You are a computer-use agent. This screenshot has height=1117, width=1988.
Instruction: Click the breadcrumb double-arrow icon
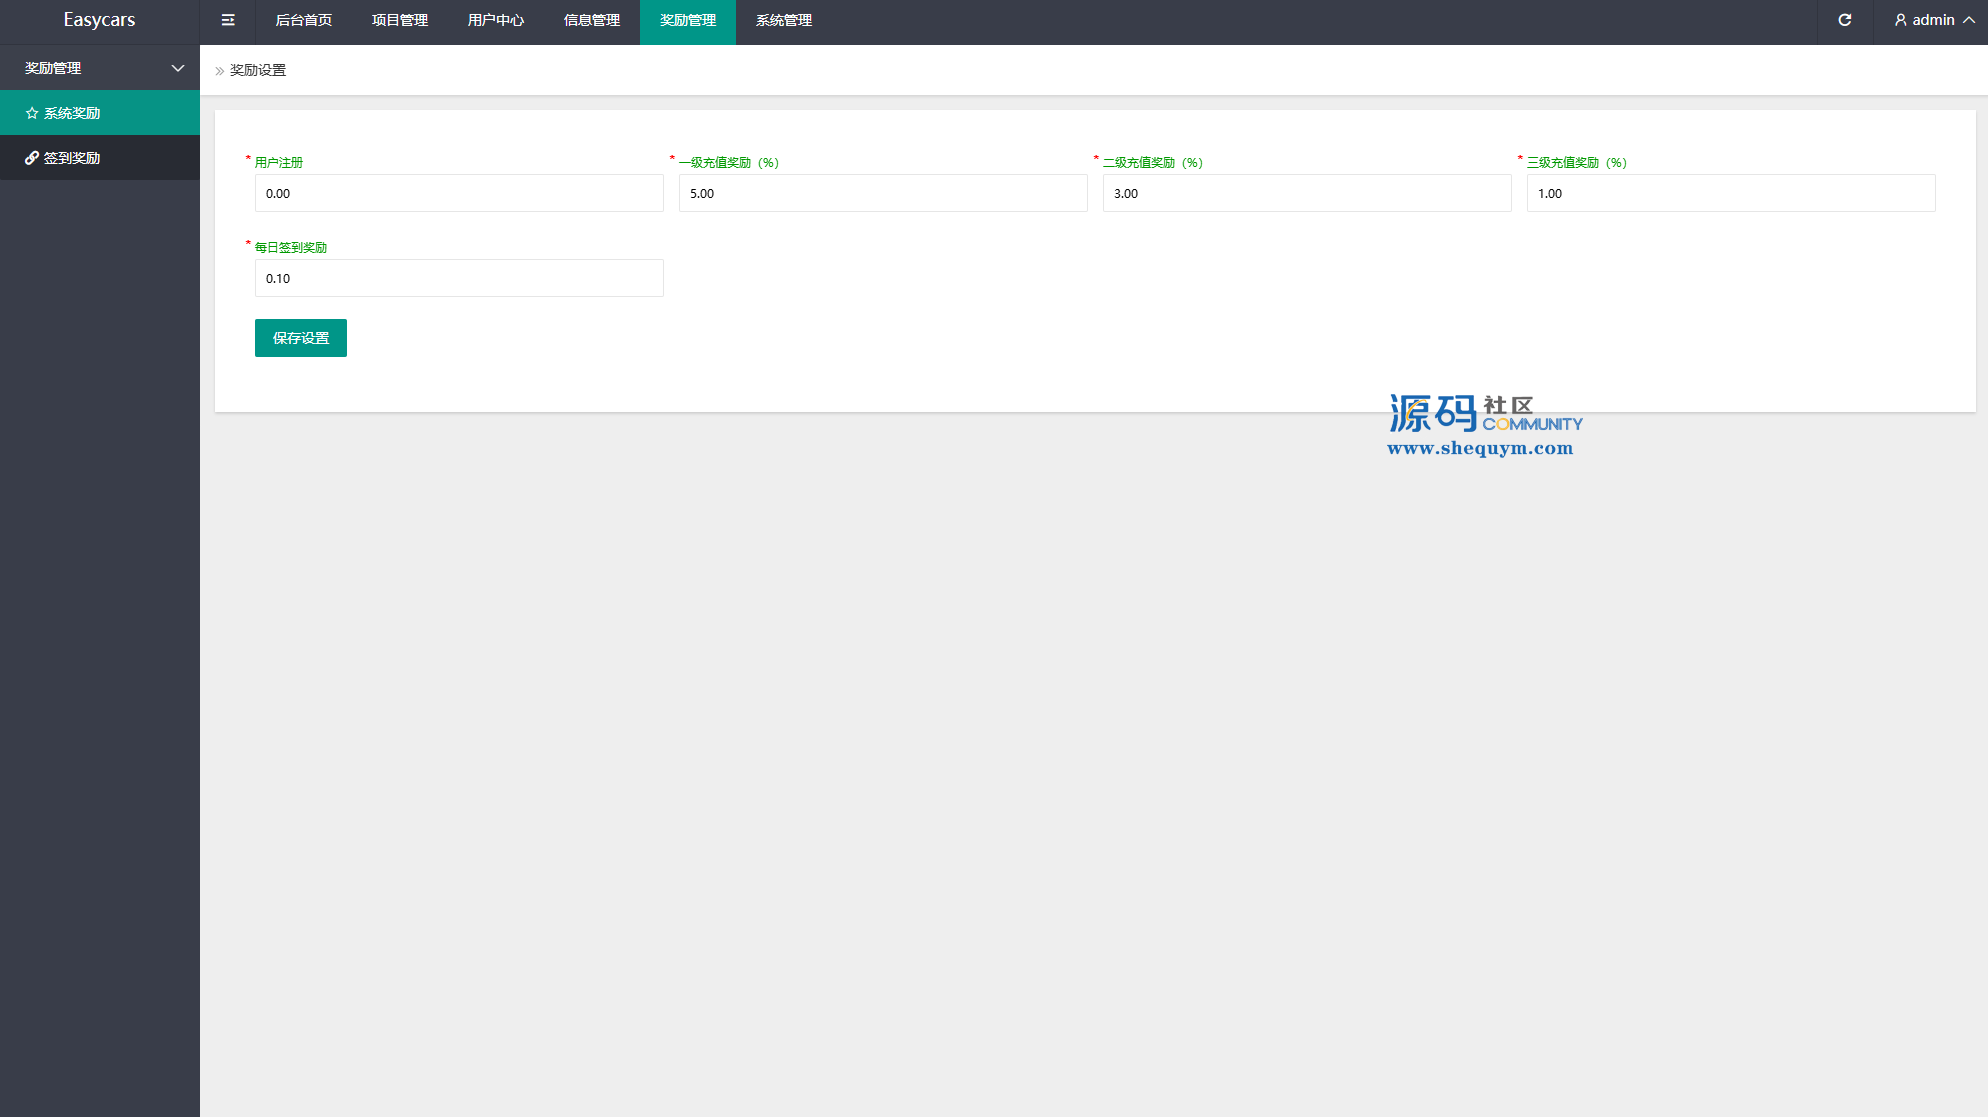tap(220, 71)
